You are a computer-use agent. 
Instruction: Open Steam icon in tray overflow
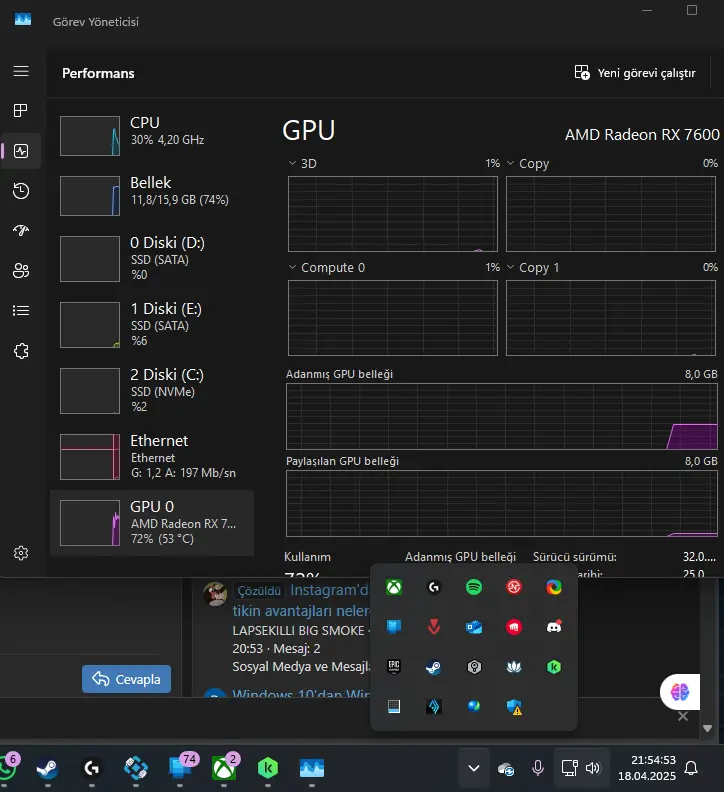click(434, 667)
